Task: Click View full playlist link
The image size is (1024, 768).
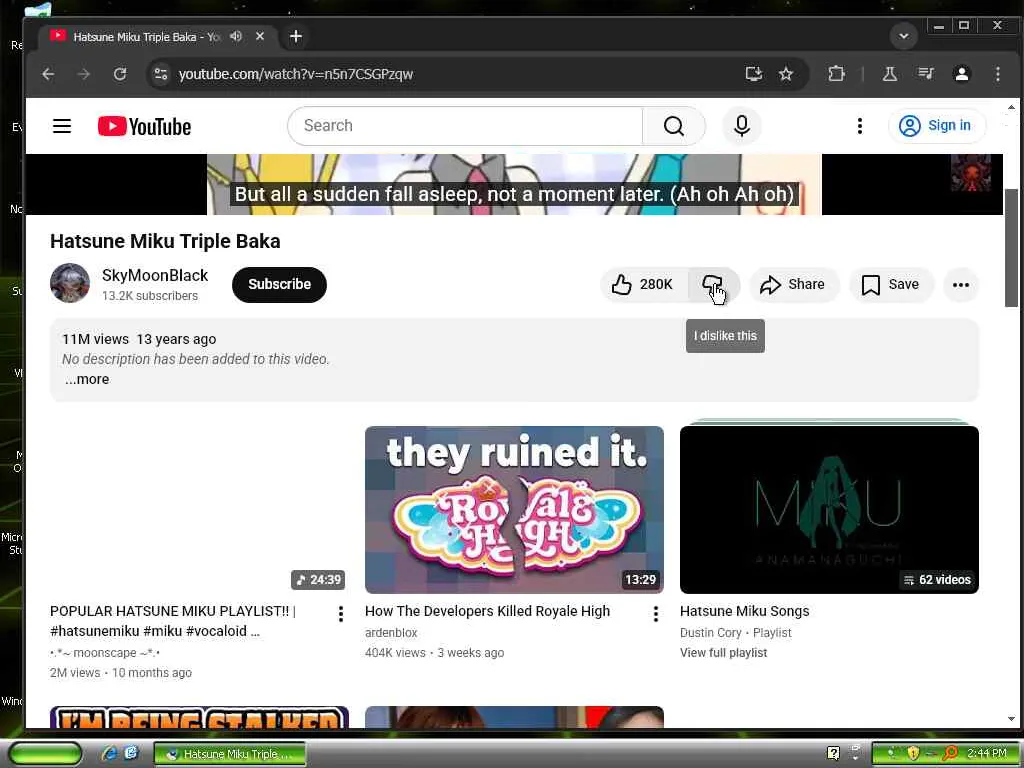Action: click(724, 652)
